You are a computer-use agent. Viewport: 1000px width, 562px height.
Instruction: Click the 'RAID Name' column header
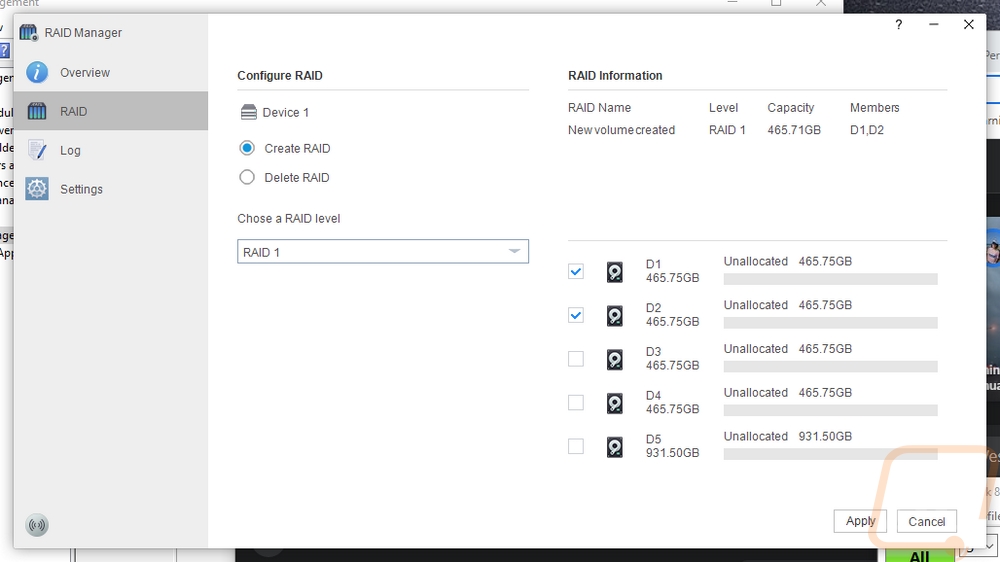tap(599, 108)
